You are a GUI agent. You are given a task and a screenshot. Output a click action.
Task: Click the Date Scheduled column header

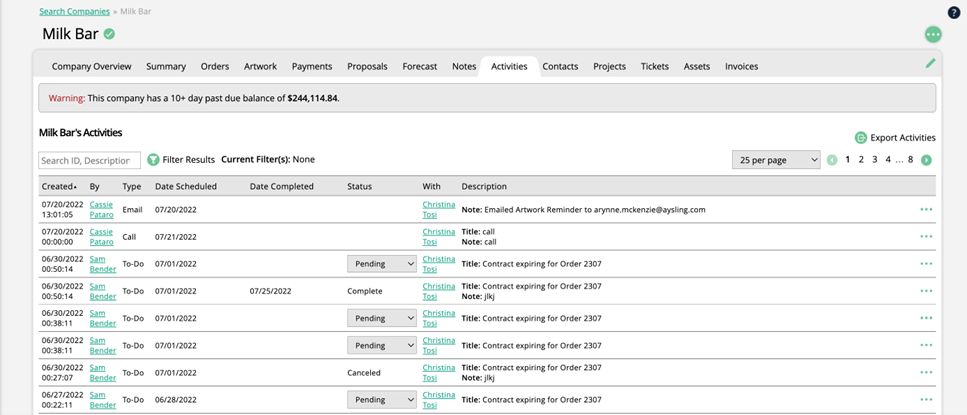click(x=186, y=186)
